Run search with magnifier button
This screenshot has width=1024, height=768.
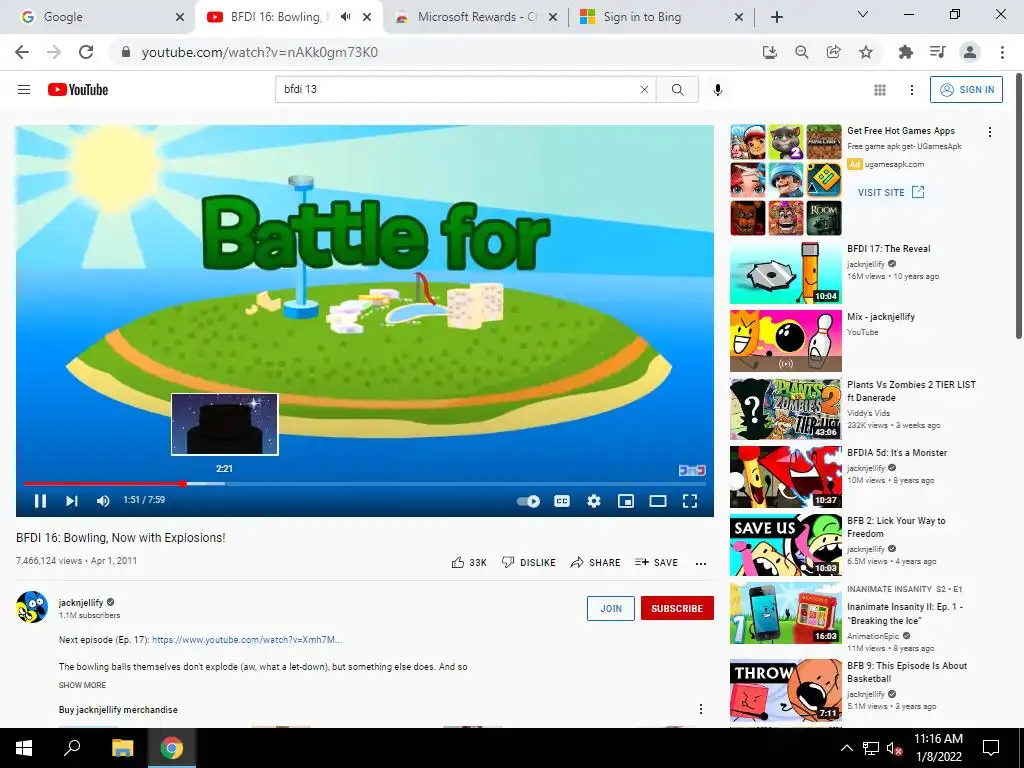(x=677, y=89)
